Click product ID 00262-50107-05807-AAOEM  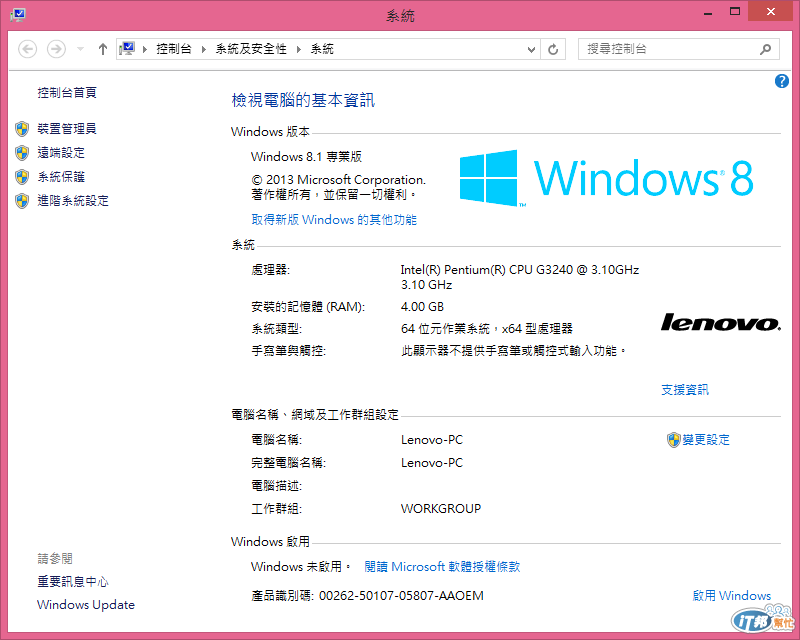[x=401, y=596]
